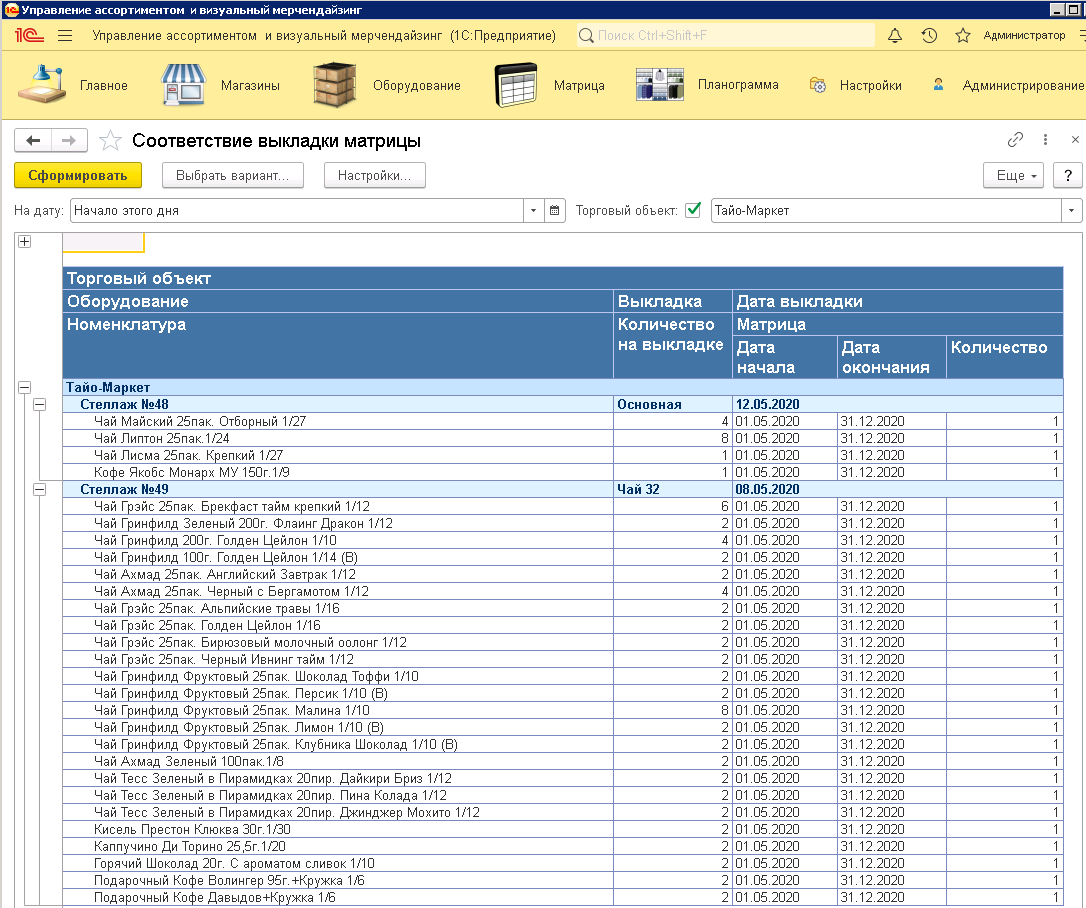Expand the Торговый объект dropdown list
This screenshot has height=908, width=1086.
point(1073,211)
